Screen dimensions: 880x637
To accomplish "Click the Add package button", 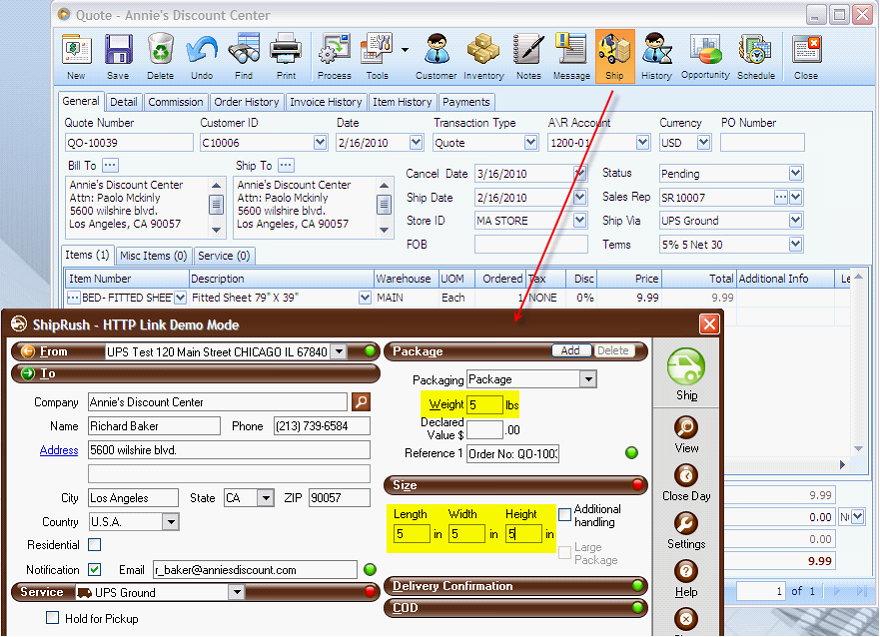I will (570, 351).
